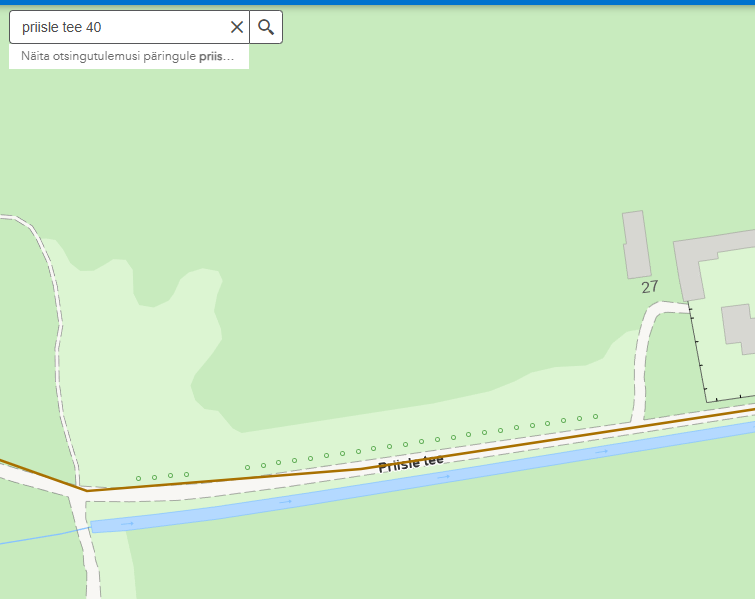The width and height of the screenshot is (755, 599).
Task: Clear the search text with the X icon
Action: tap(236, 27)
